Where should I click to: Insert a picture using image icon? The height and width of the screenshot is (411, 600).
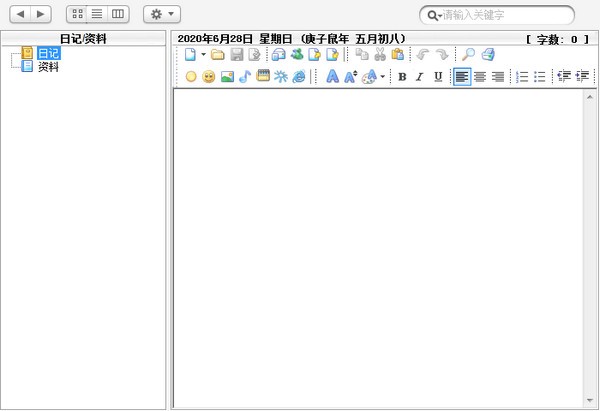227,77
